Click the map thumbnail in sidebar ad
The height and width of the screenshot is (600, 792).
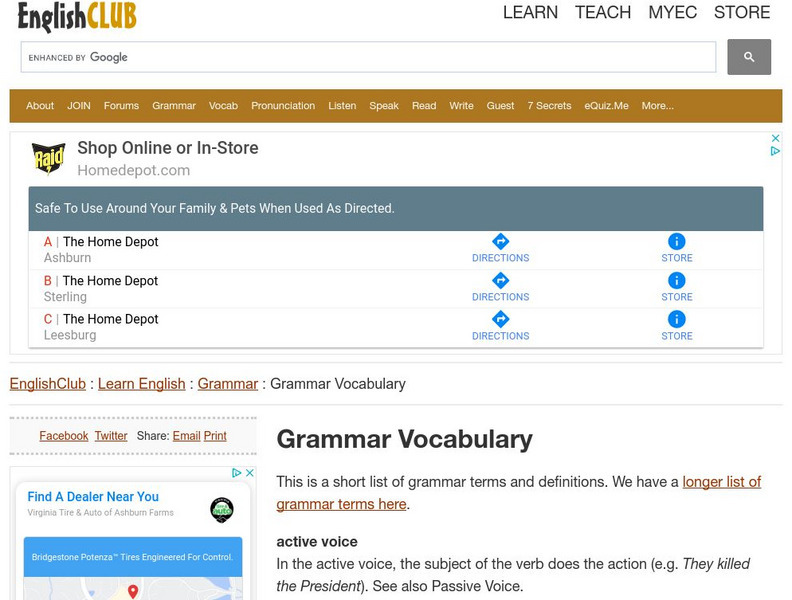pos(133,588)
